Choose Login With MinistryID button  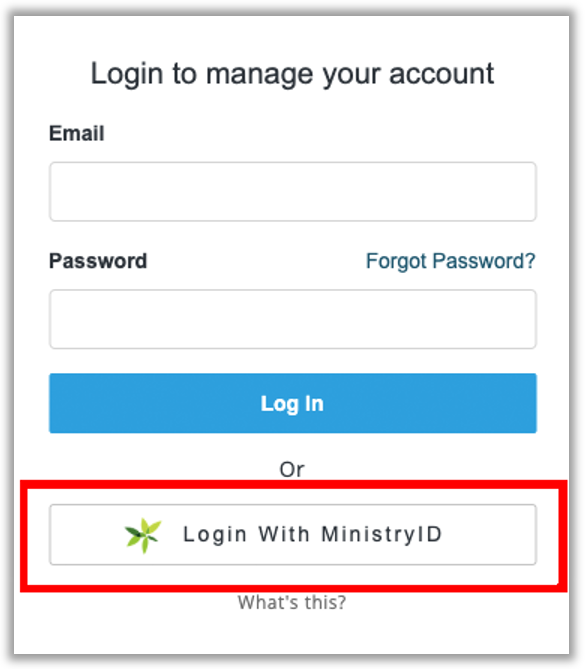coord(293,535)
